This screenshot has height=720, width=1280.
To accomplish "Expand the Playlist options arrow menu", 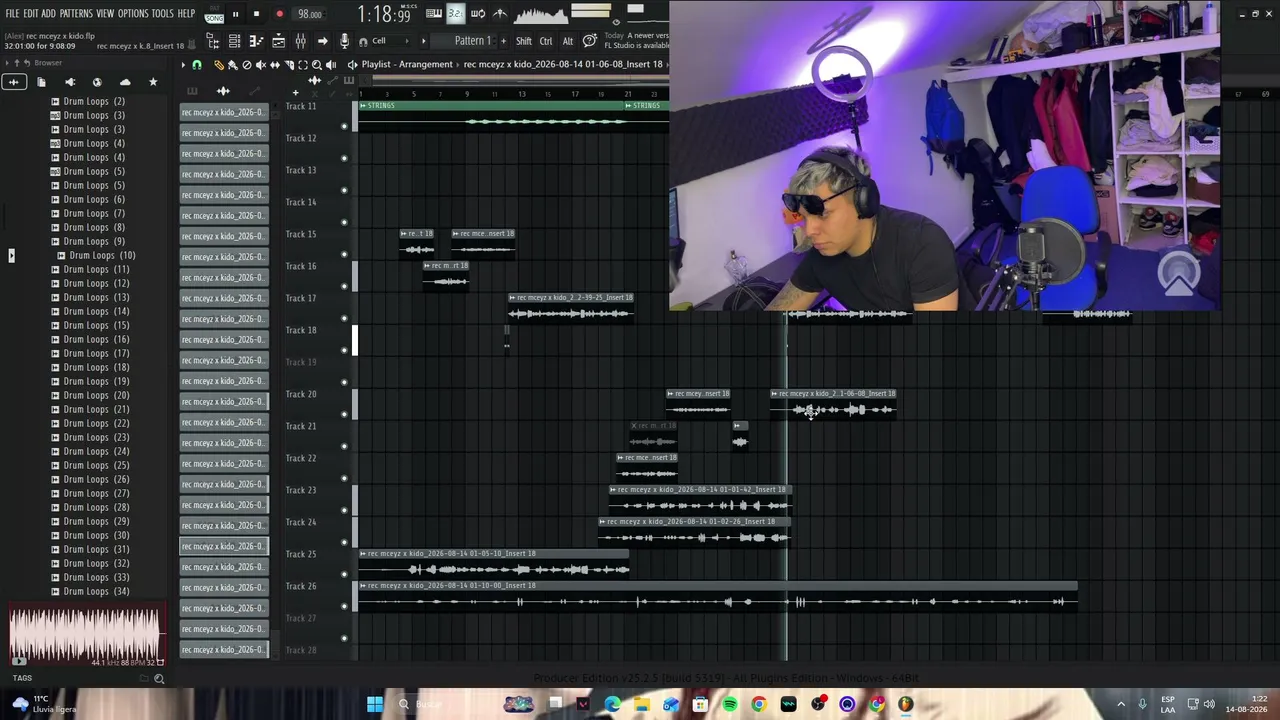I will (x=183, y=65).
